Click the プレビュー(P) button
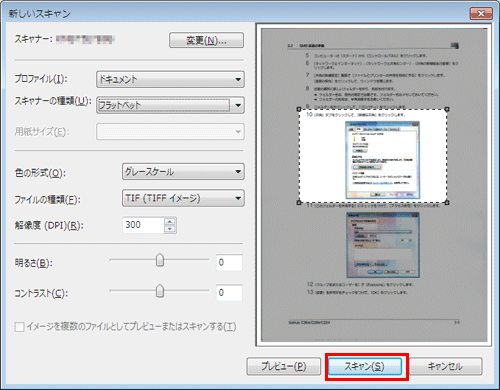500x390 pixels. click(x=284, y=366)
